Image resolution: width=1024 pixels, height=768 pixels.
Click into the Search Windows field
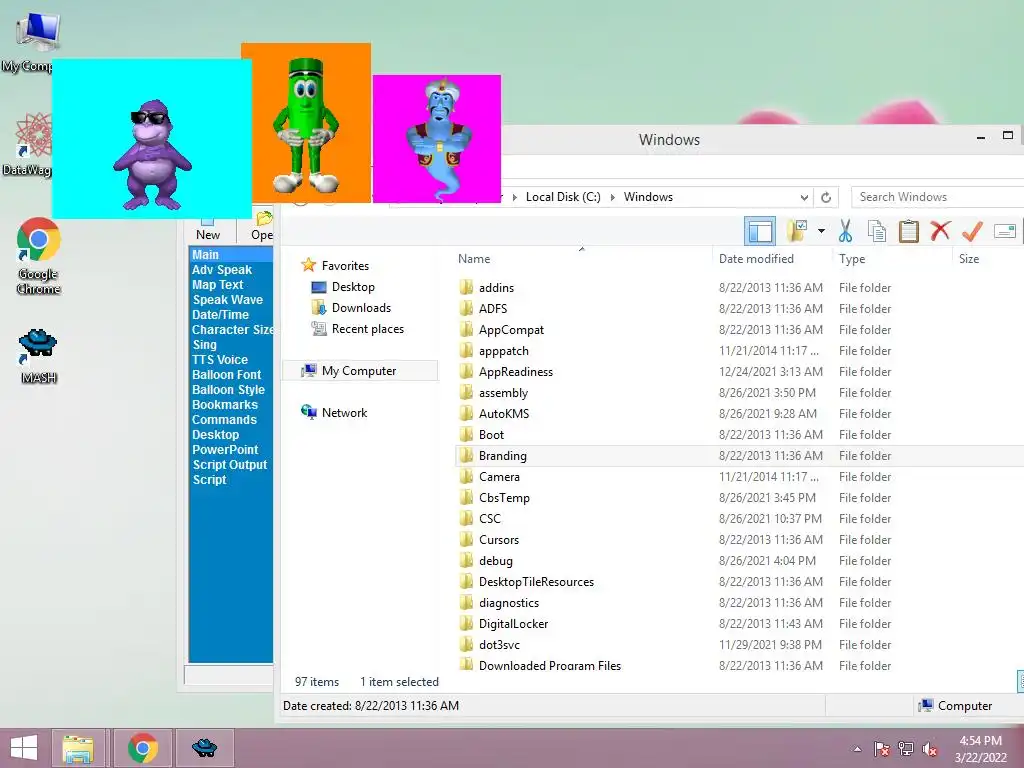click(938, 197)
